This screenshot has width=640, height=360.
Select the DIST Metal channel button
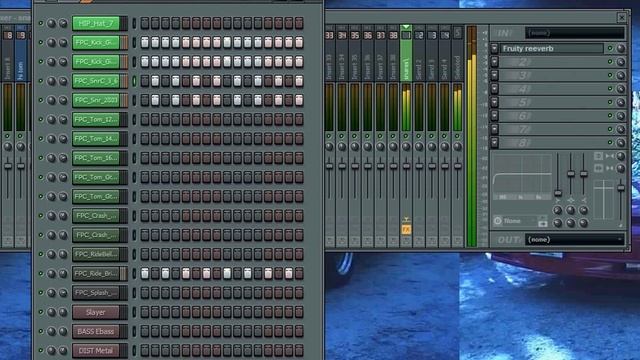pyautogui.click(x=96, y=351)
